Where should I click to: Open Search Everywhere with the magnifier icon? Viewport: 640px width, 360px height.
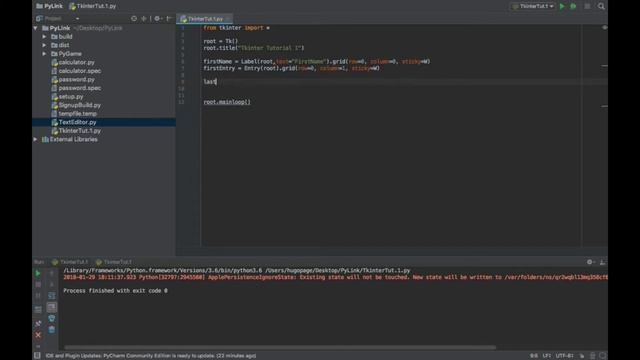click(601, 6)
